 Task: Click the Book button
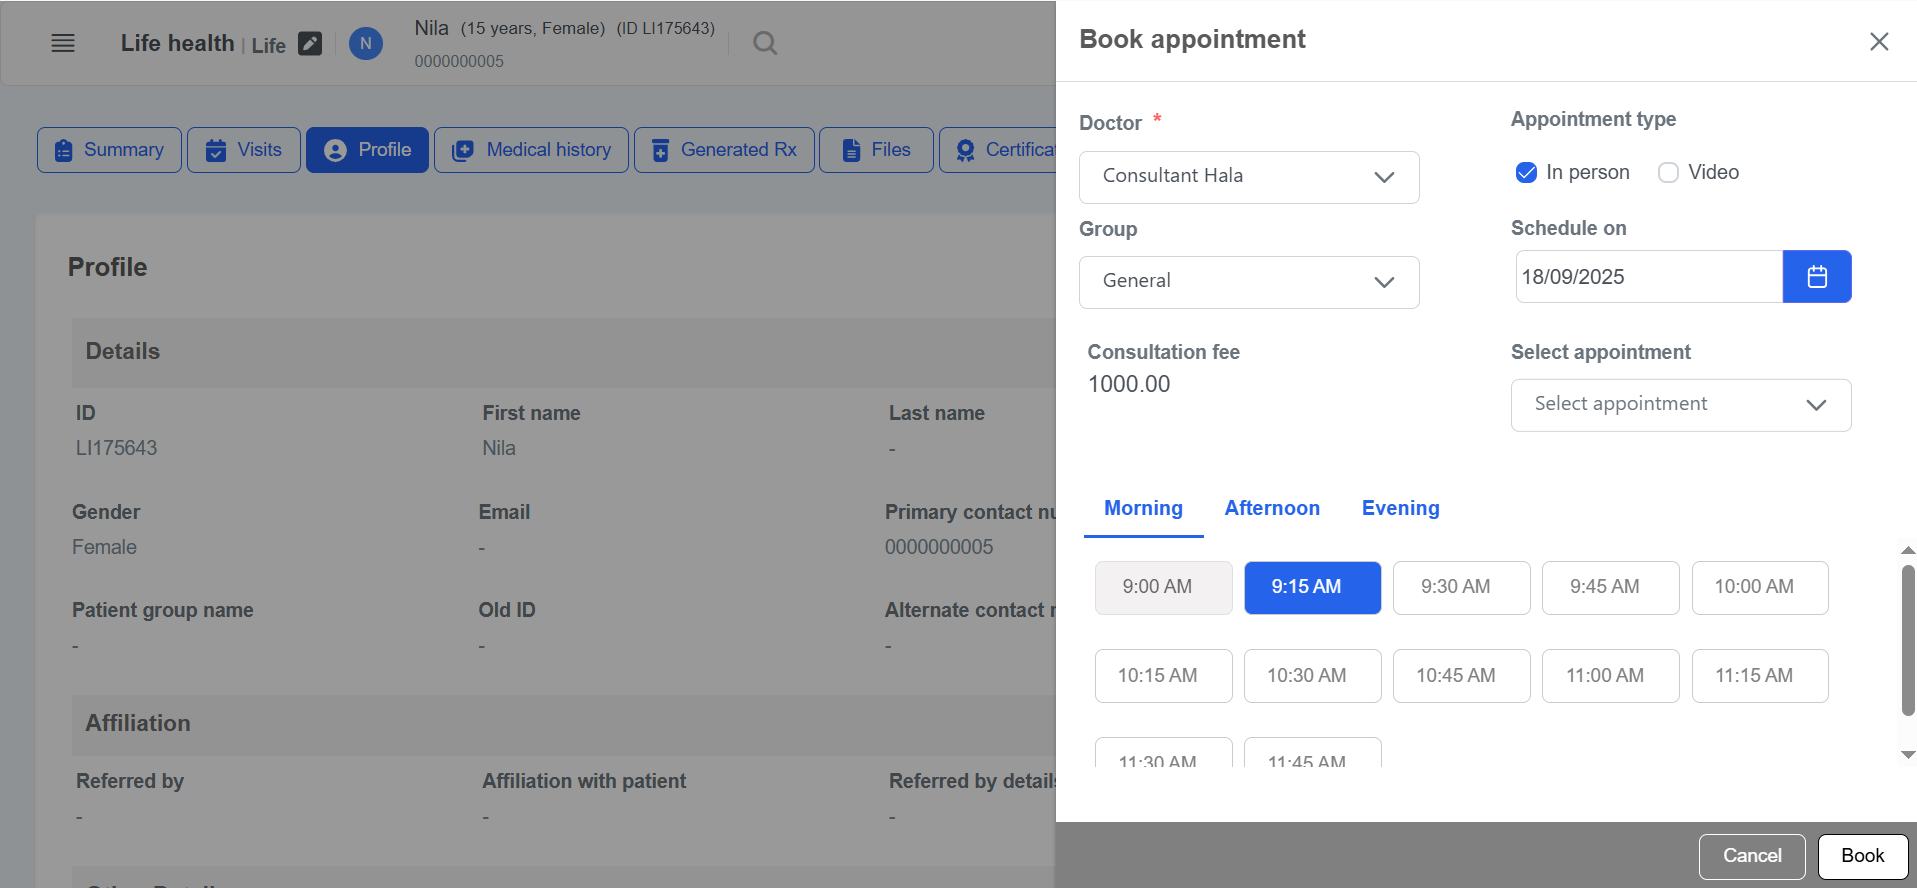coord(1863,856)
